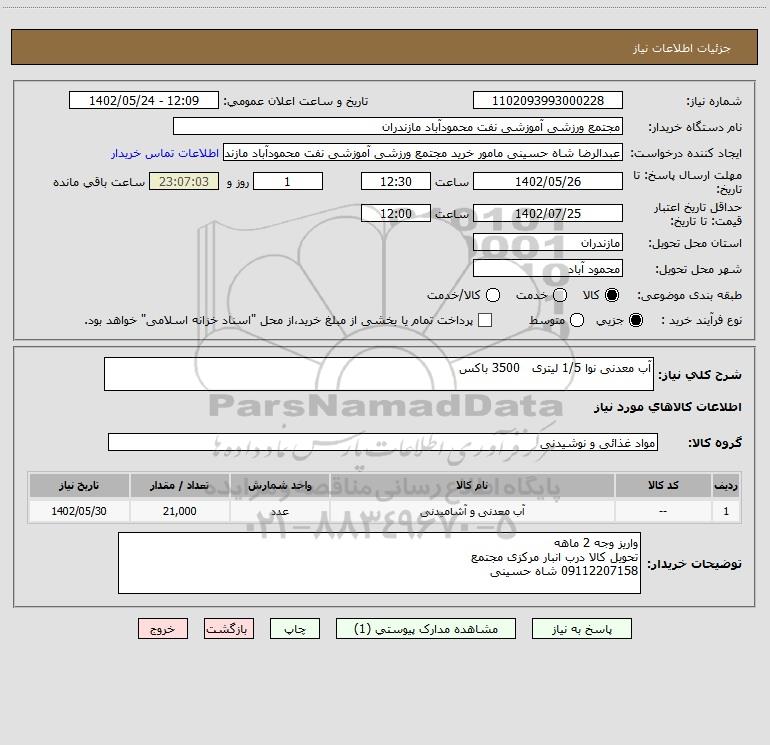Click the countdown timer 23:07:03
770x745 pixels.
pos(184,181)
